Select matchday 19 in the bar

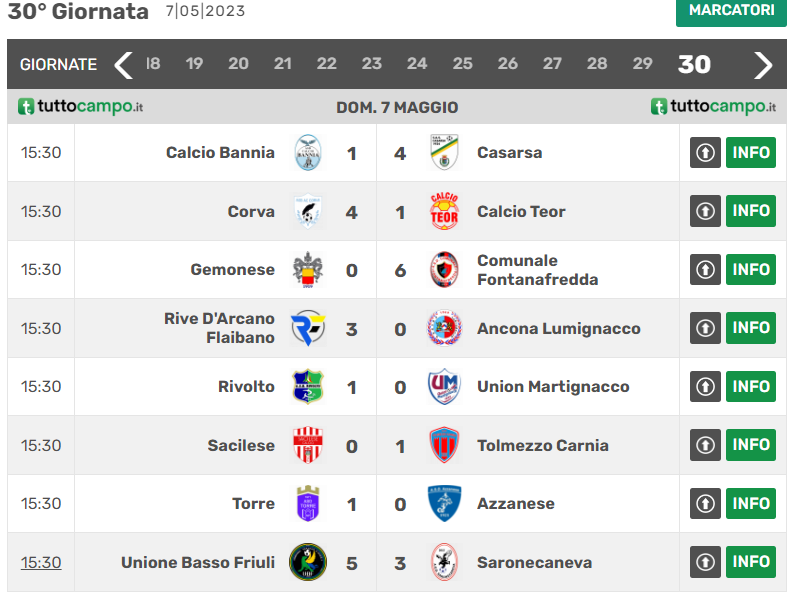194,64
